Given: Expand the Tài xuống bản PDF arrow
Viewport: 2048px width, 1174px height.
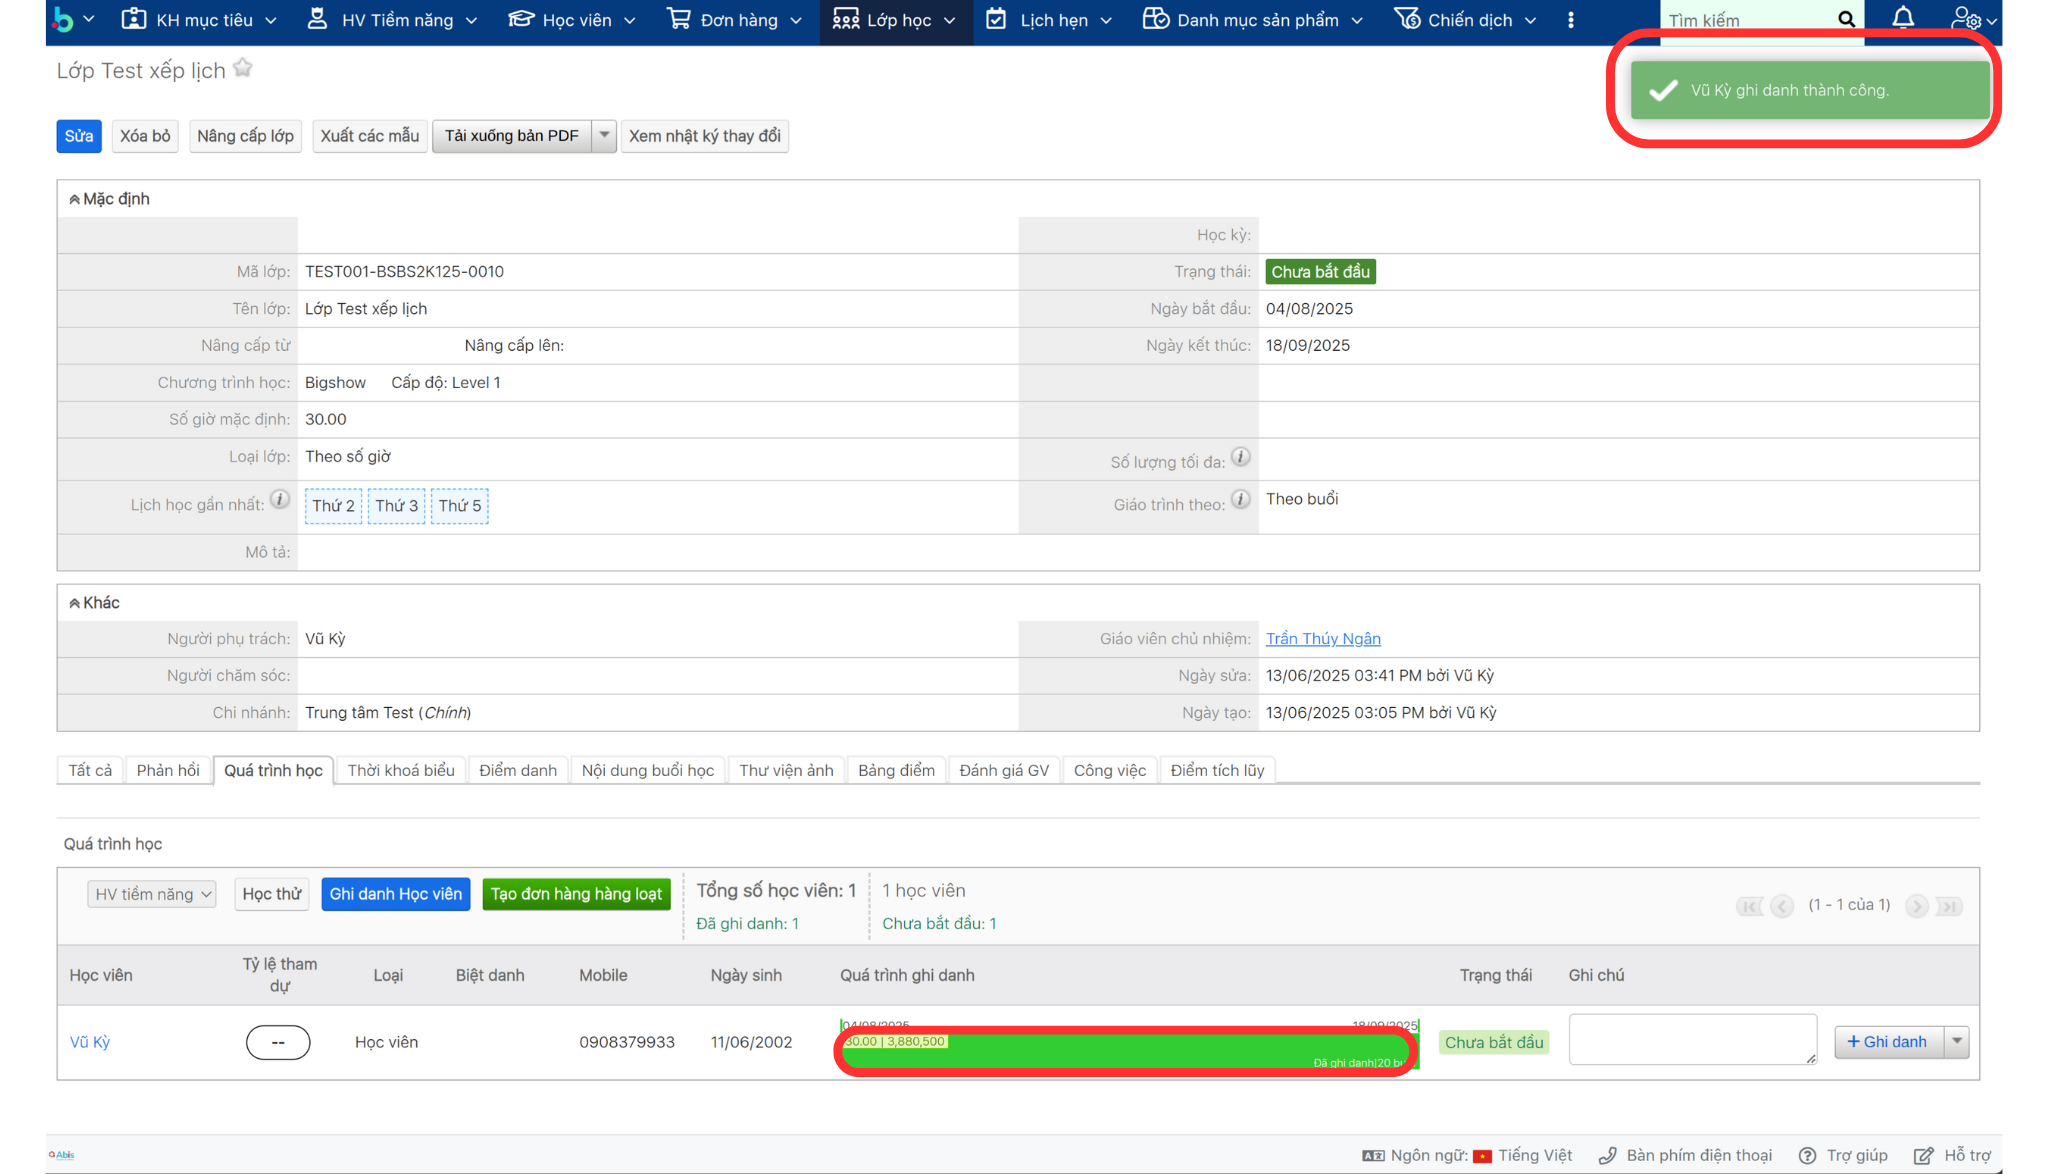Looking at the screenshot, I should click(604, 135).
